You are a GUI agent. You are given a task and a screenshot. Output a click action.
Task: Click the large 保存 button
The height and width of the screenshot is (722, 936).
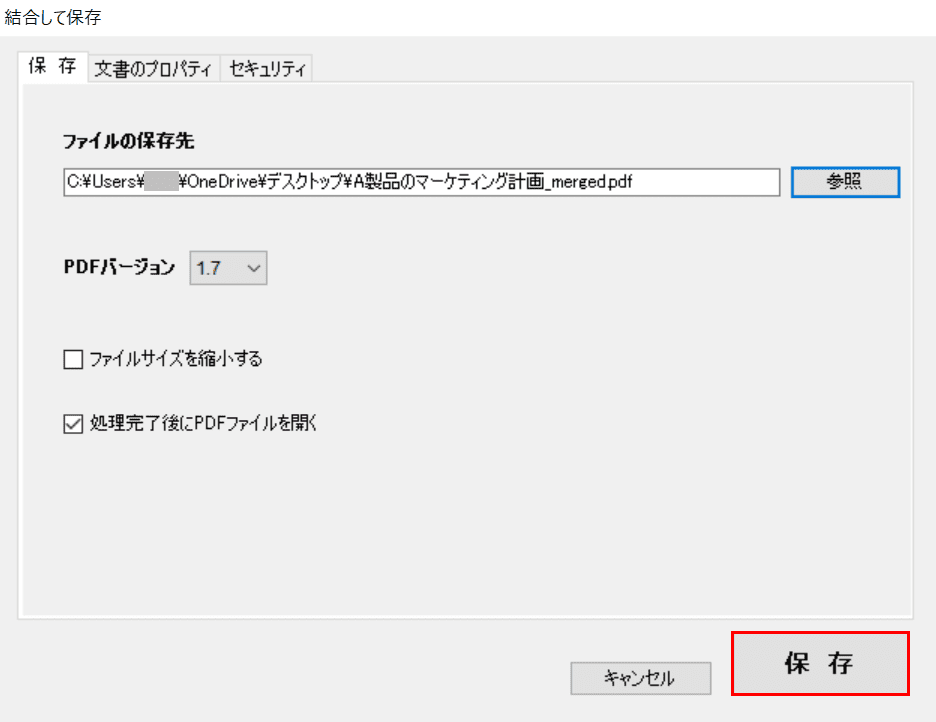[x=820, y=664]
